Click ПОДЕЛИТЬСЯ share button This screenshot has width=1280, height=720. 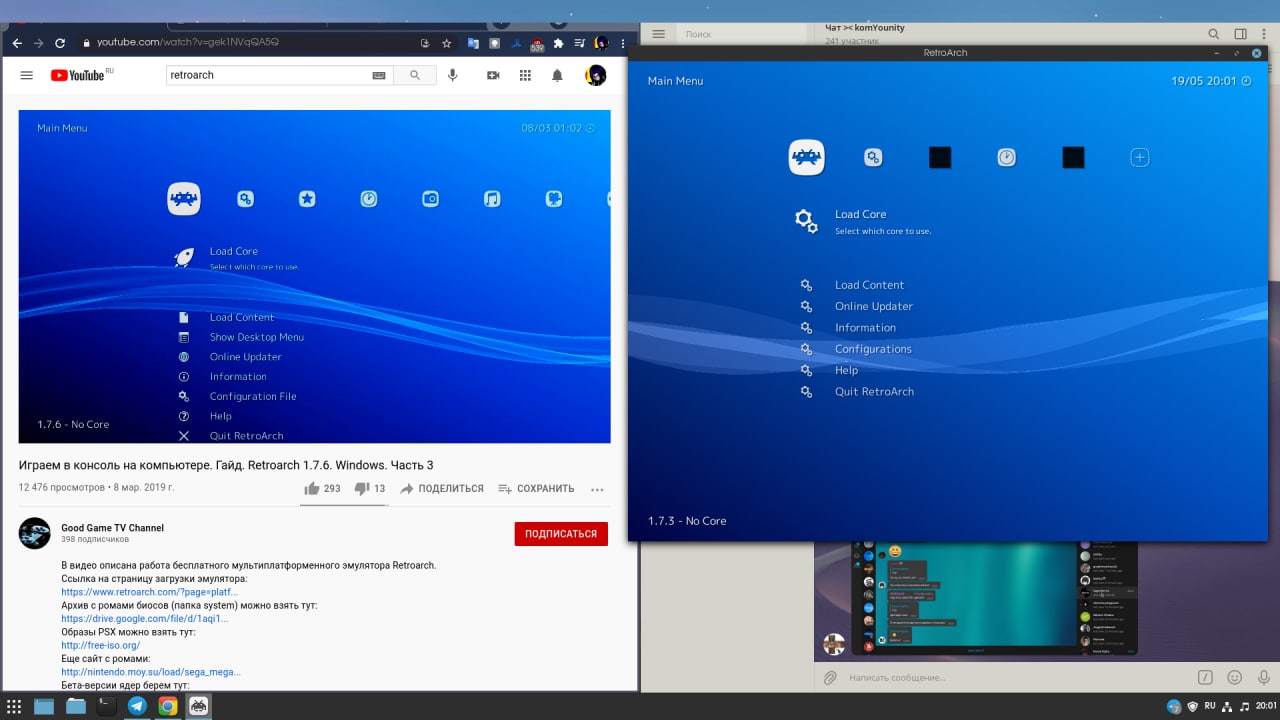[x=442, y=489]
